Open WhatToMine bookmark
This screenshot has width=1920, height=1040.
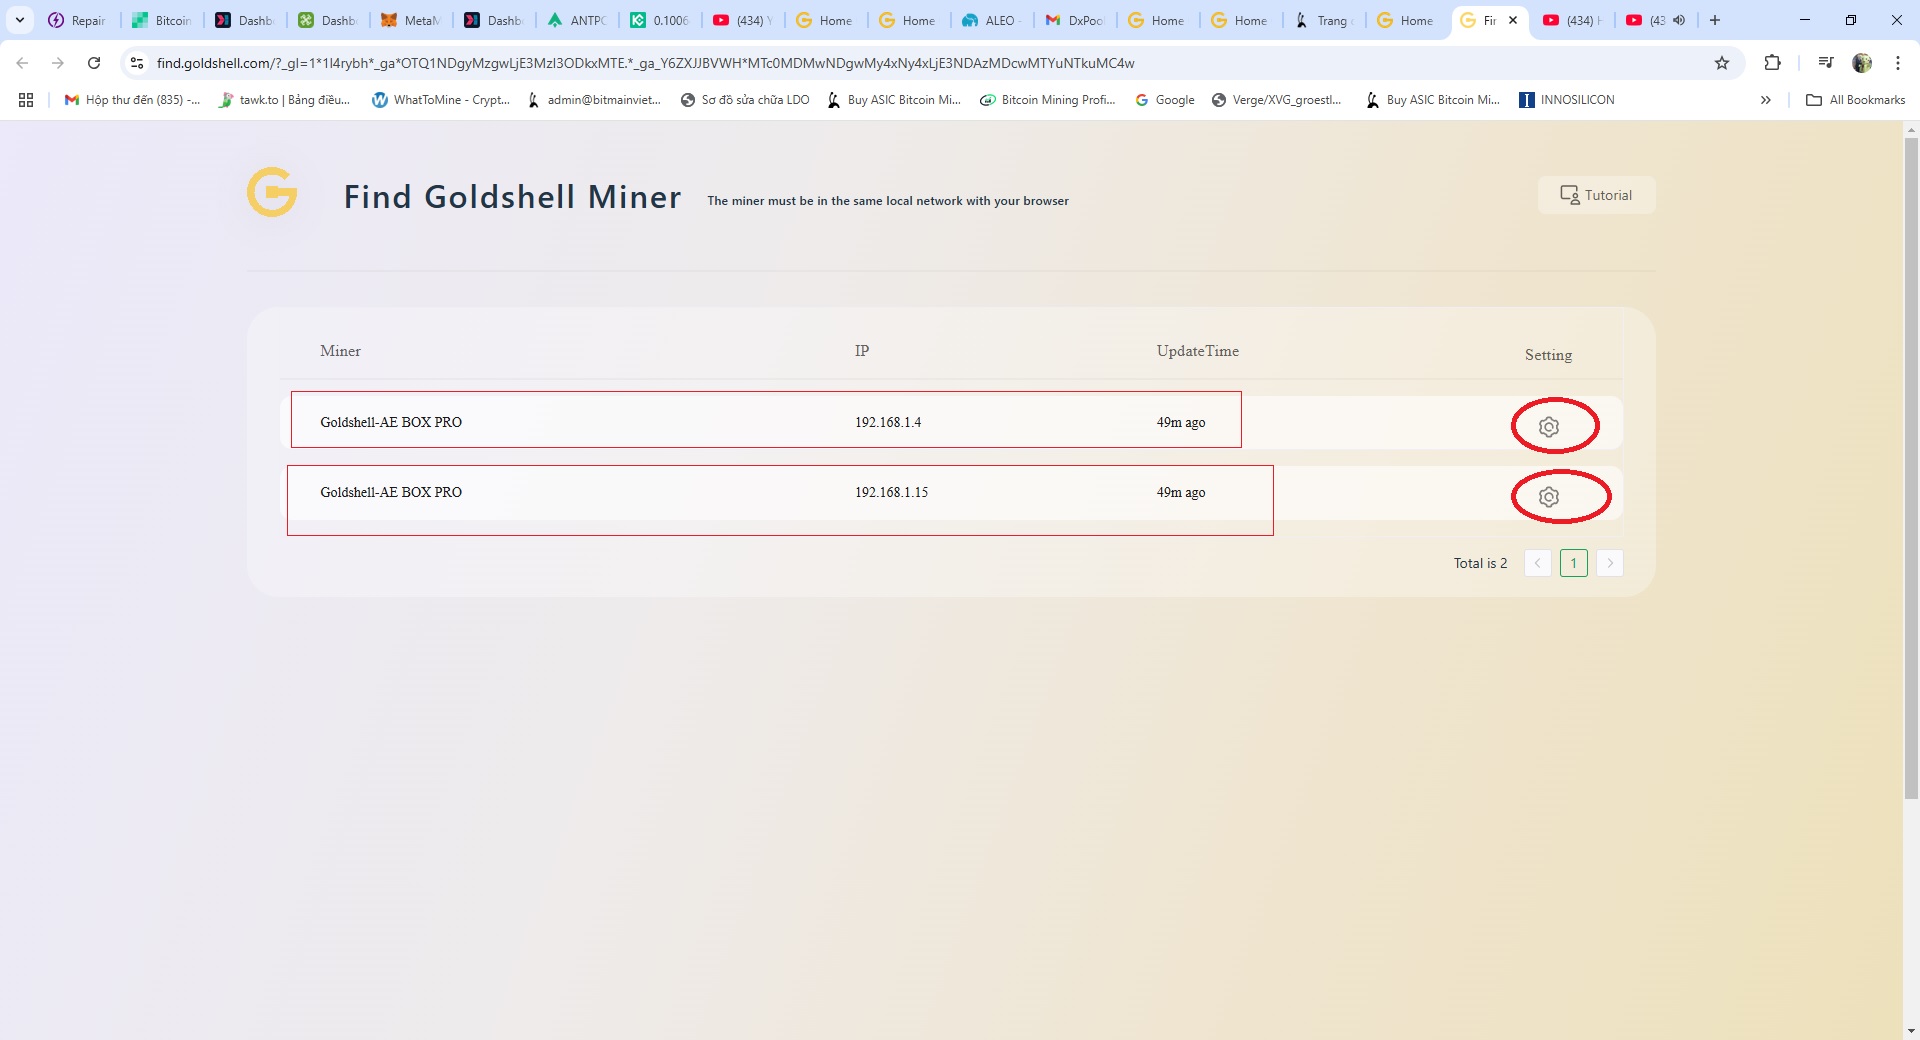tap(440, 100)
